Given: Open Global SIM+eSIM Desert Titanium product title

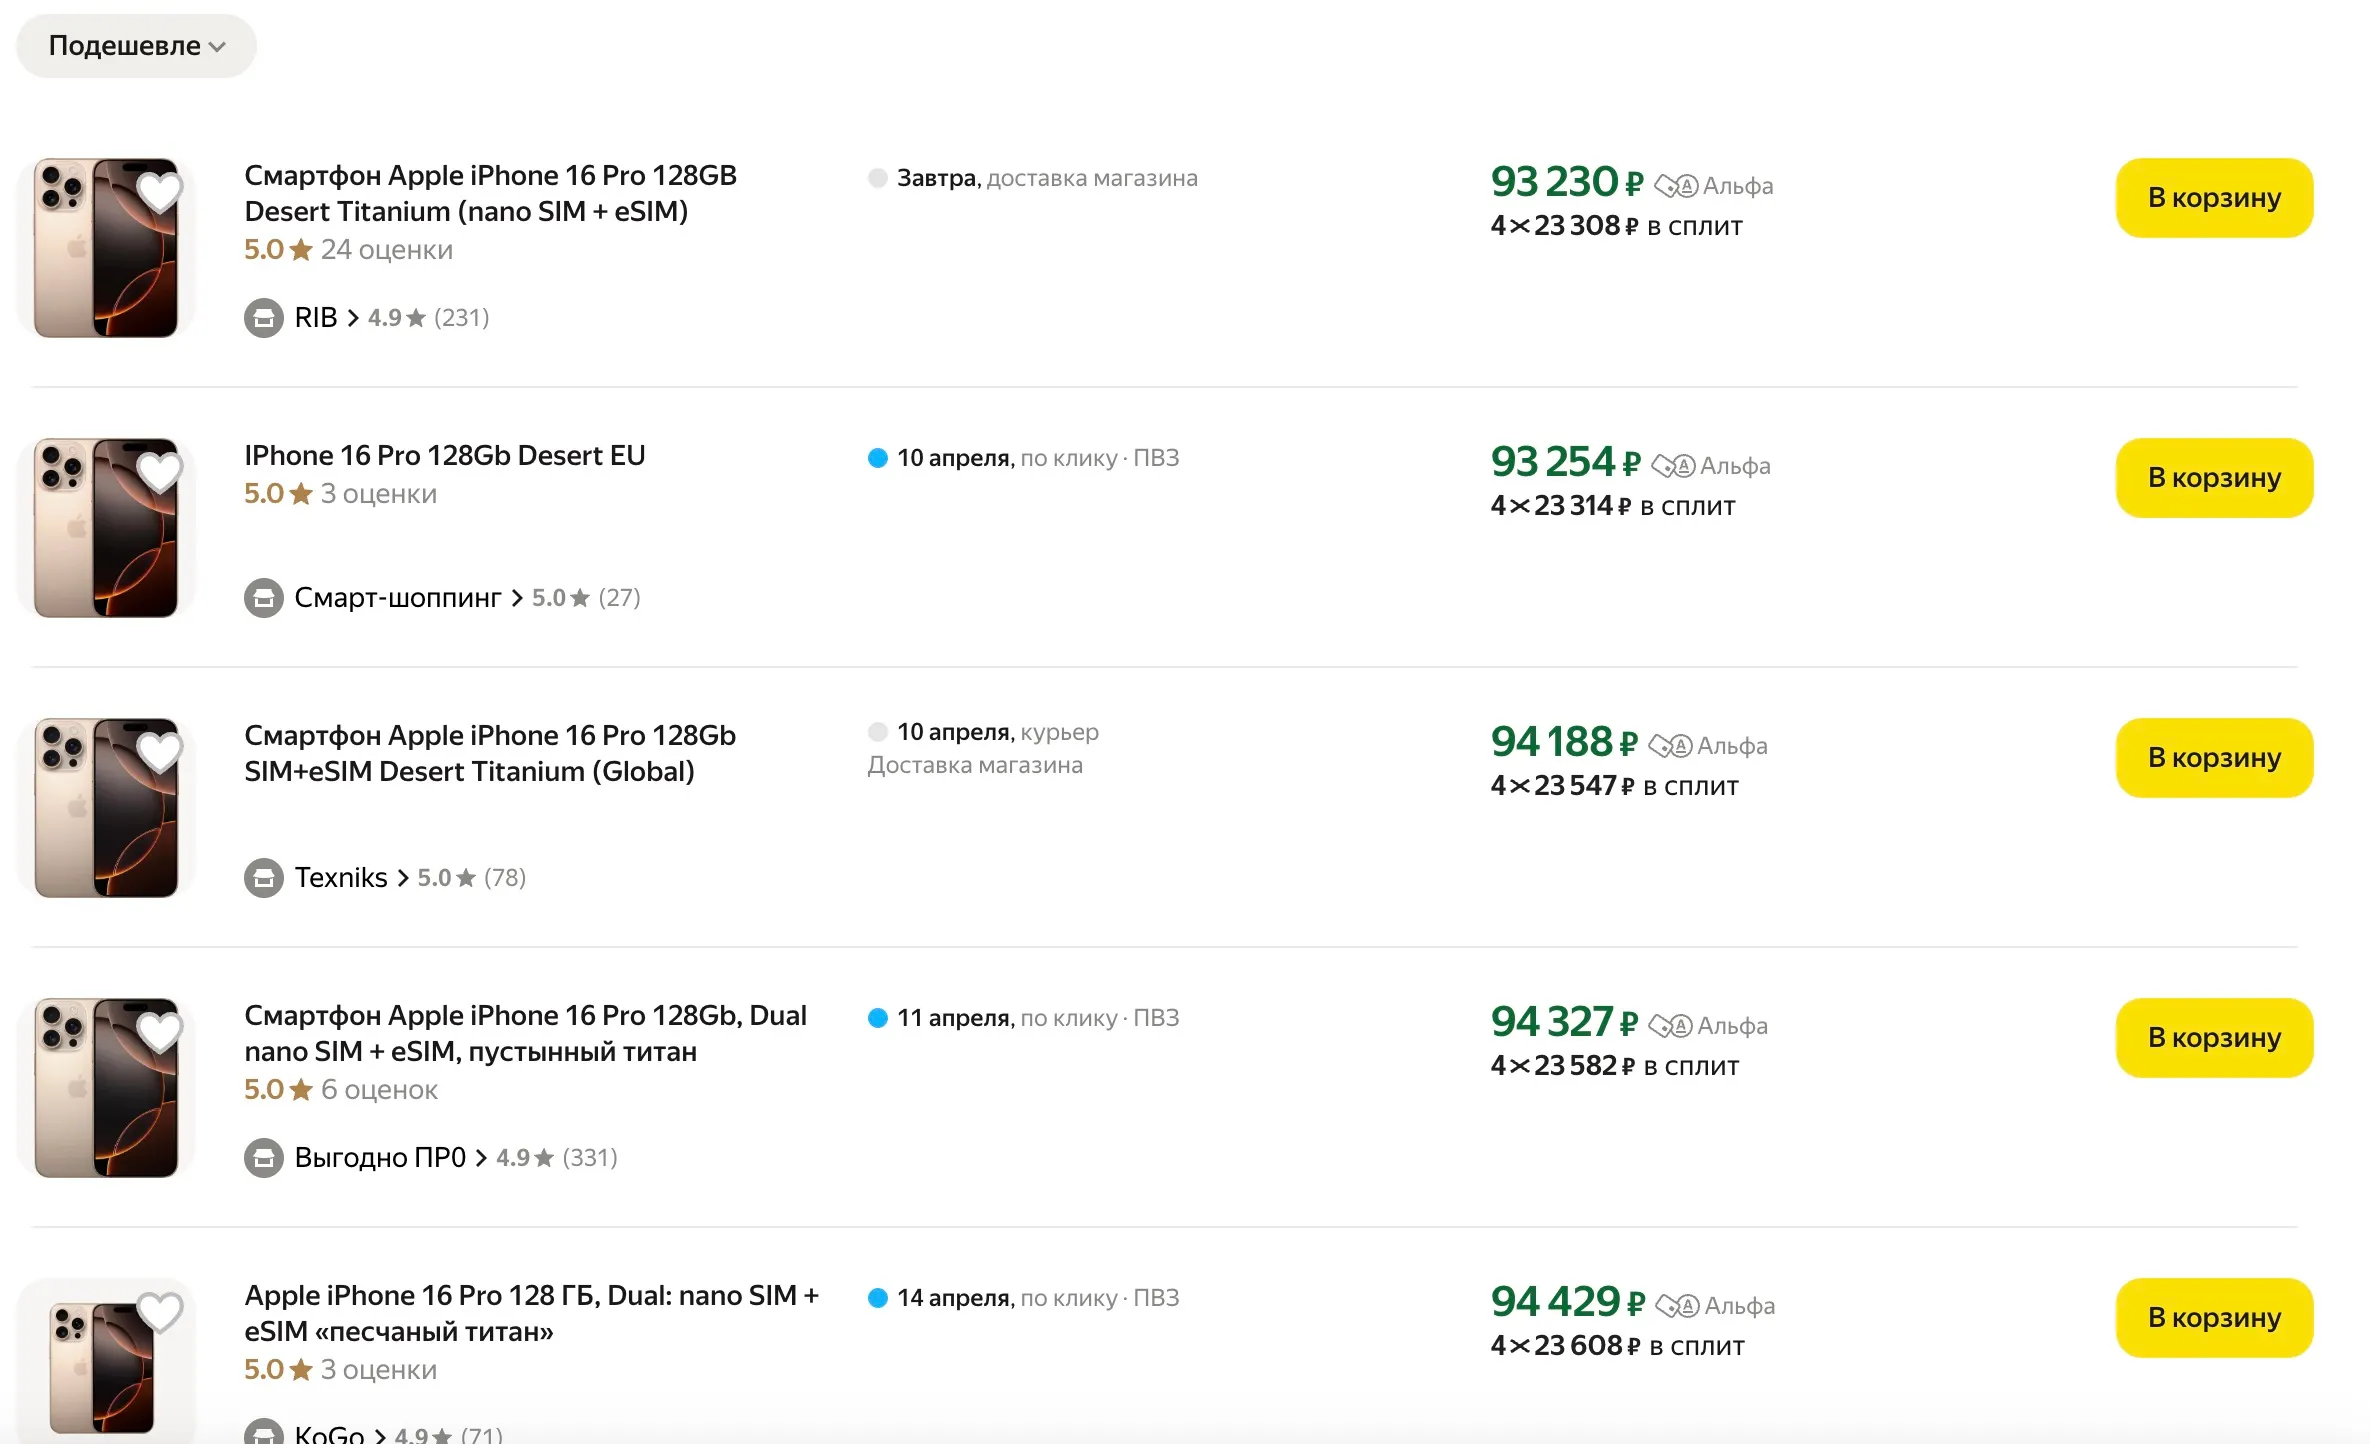Looking at the screenshot, I should click(x=489, y=753).
